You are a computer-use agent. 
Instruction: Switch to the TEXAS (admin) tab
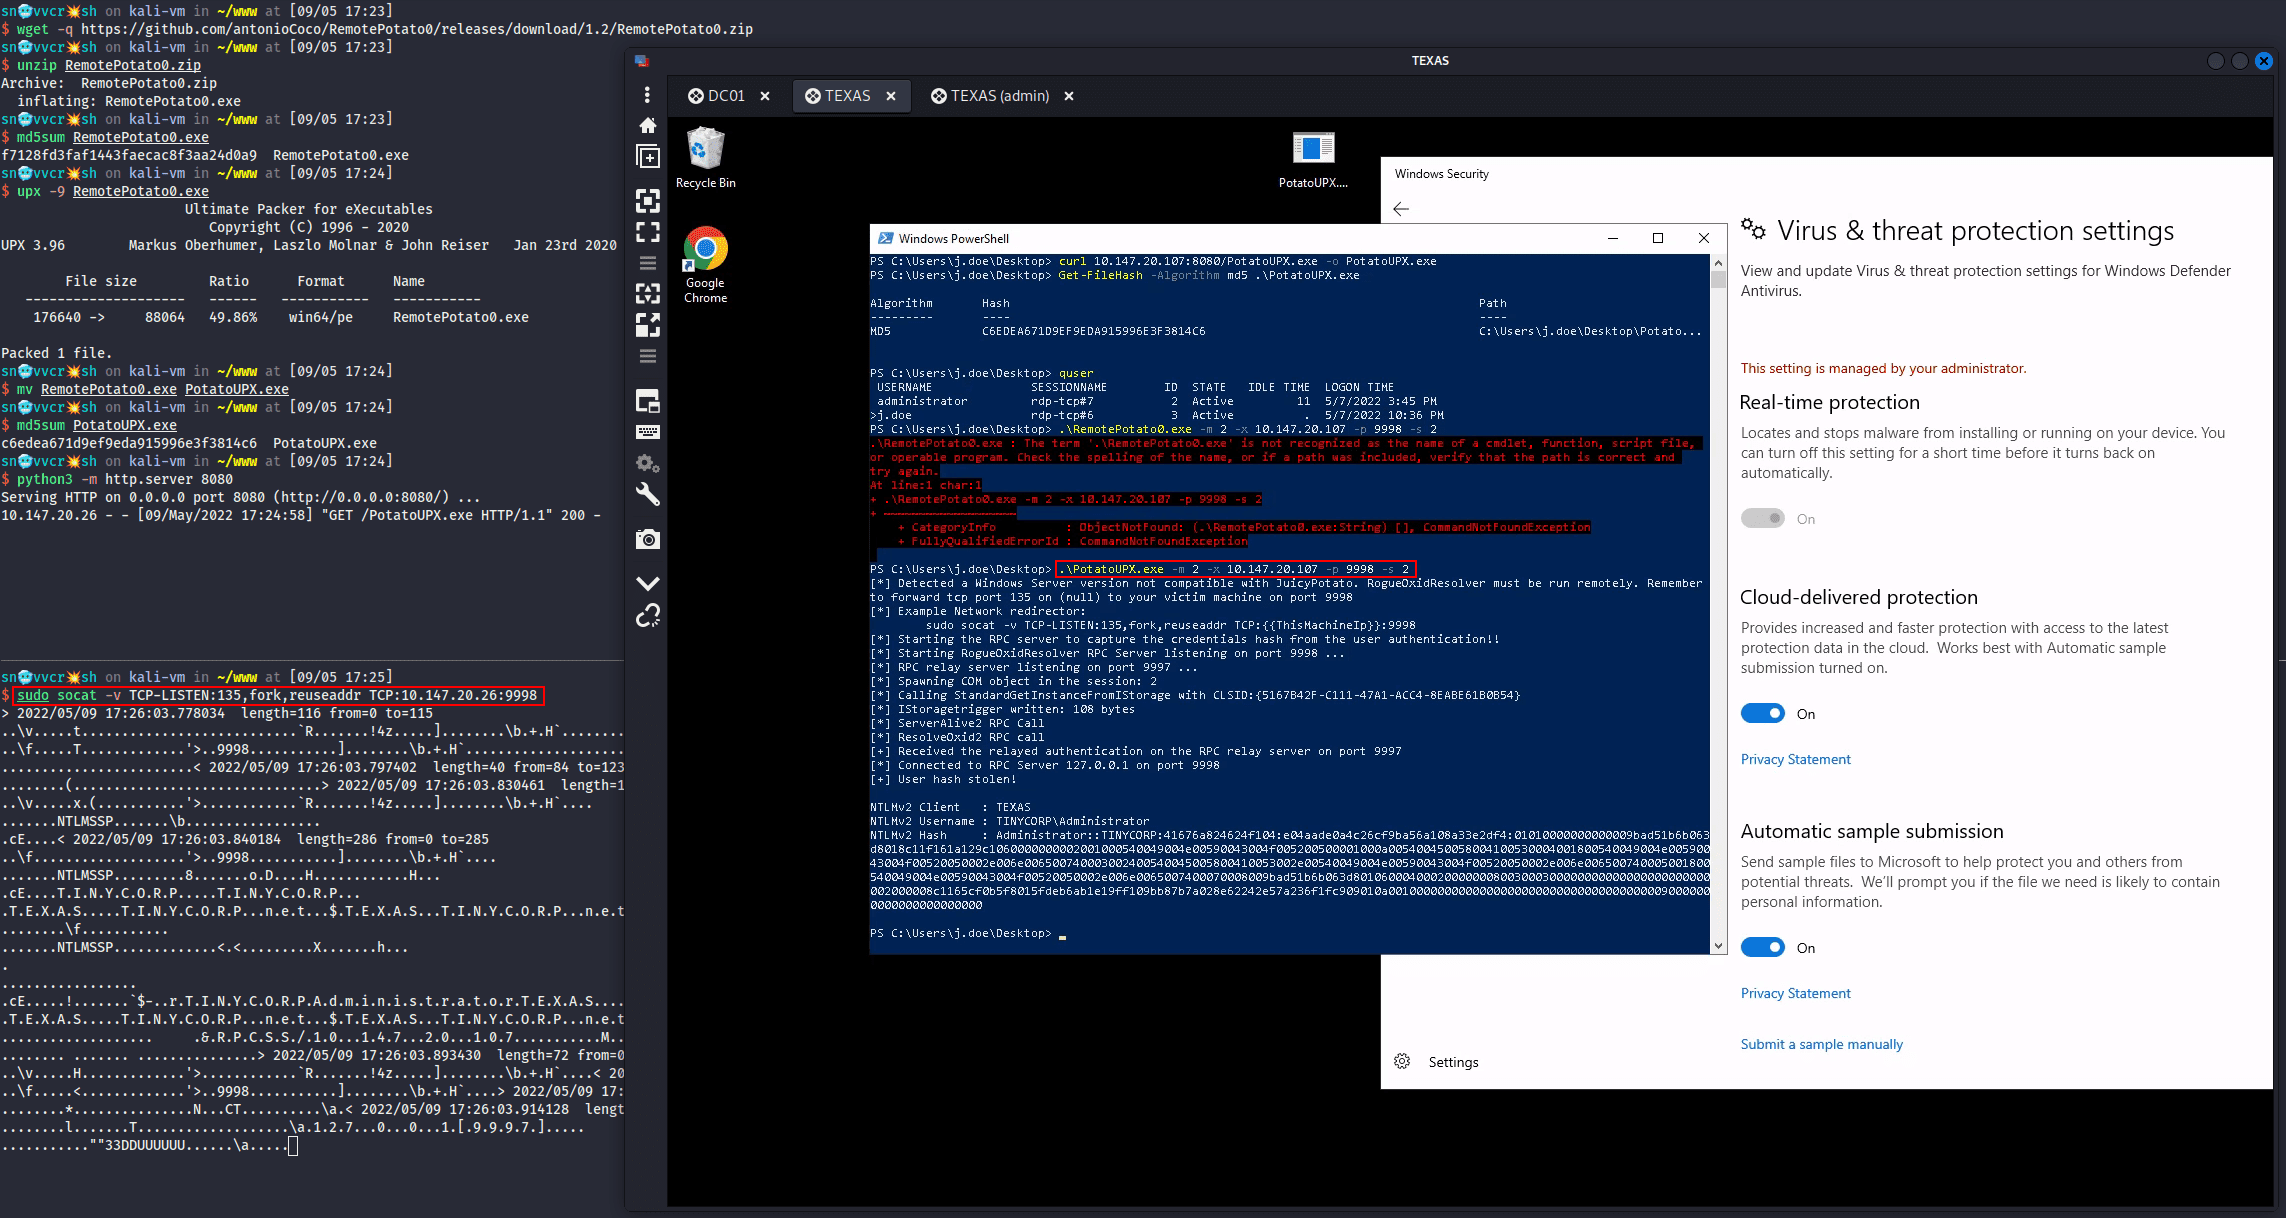[999, 96]
